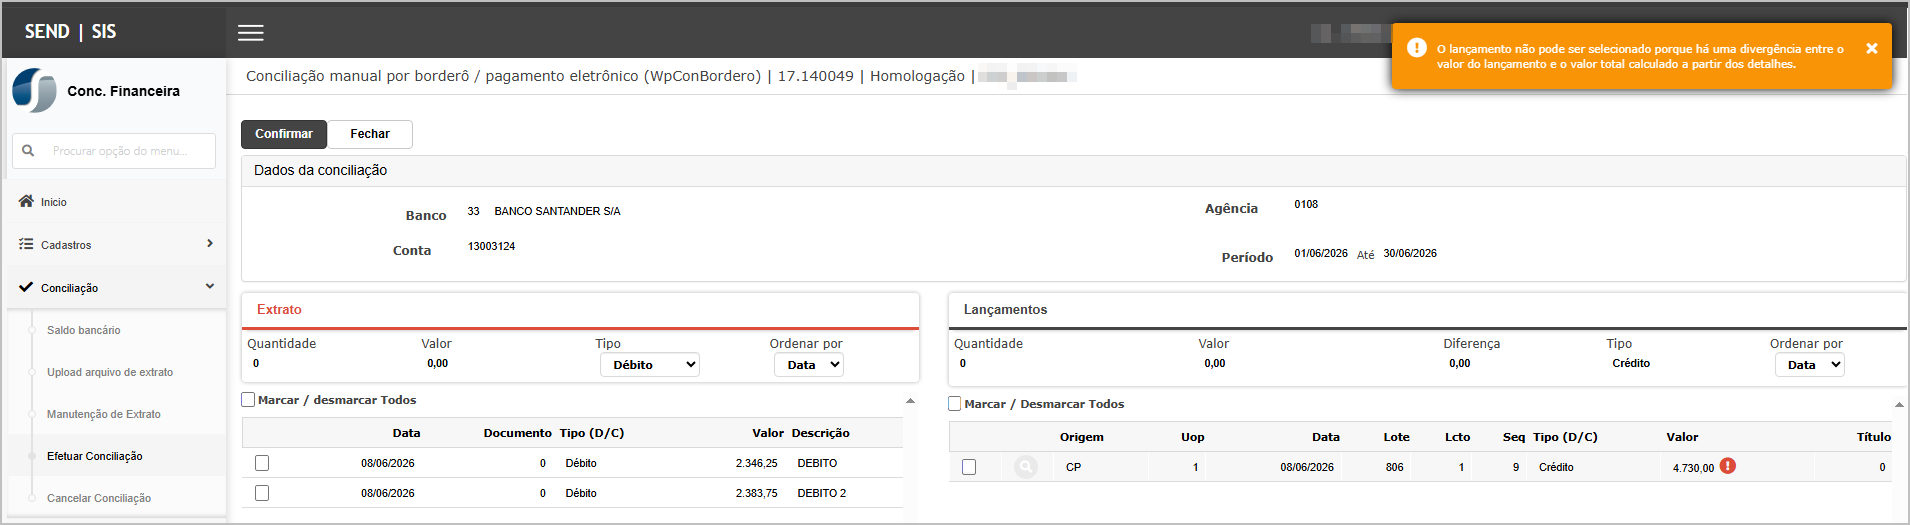
Task: Click the Fechar button
Action: [370, 134]
